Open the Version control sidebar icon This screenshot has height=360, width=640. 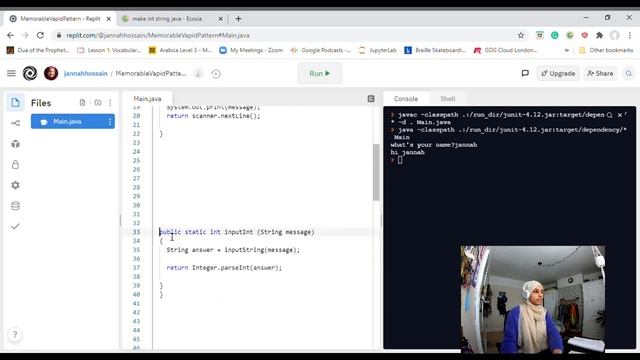tap(15, 123)
